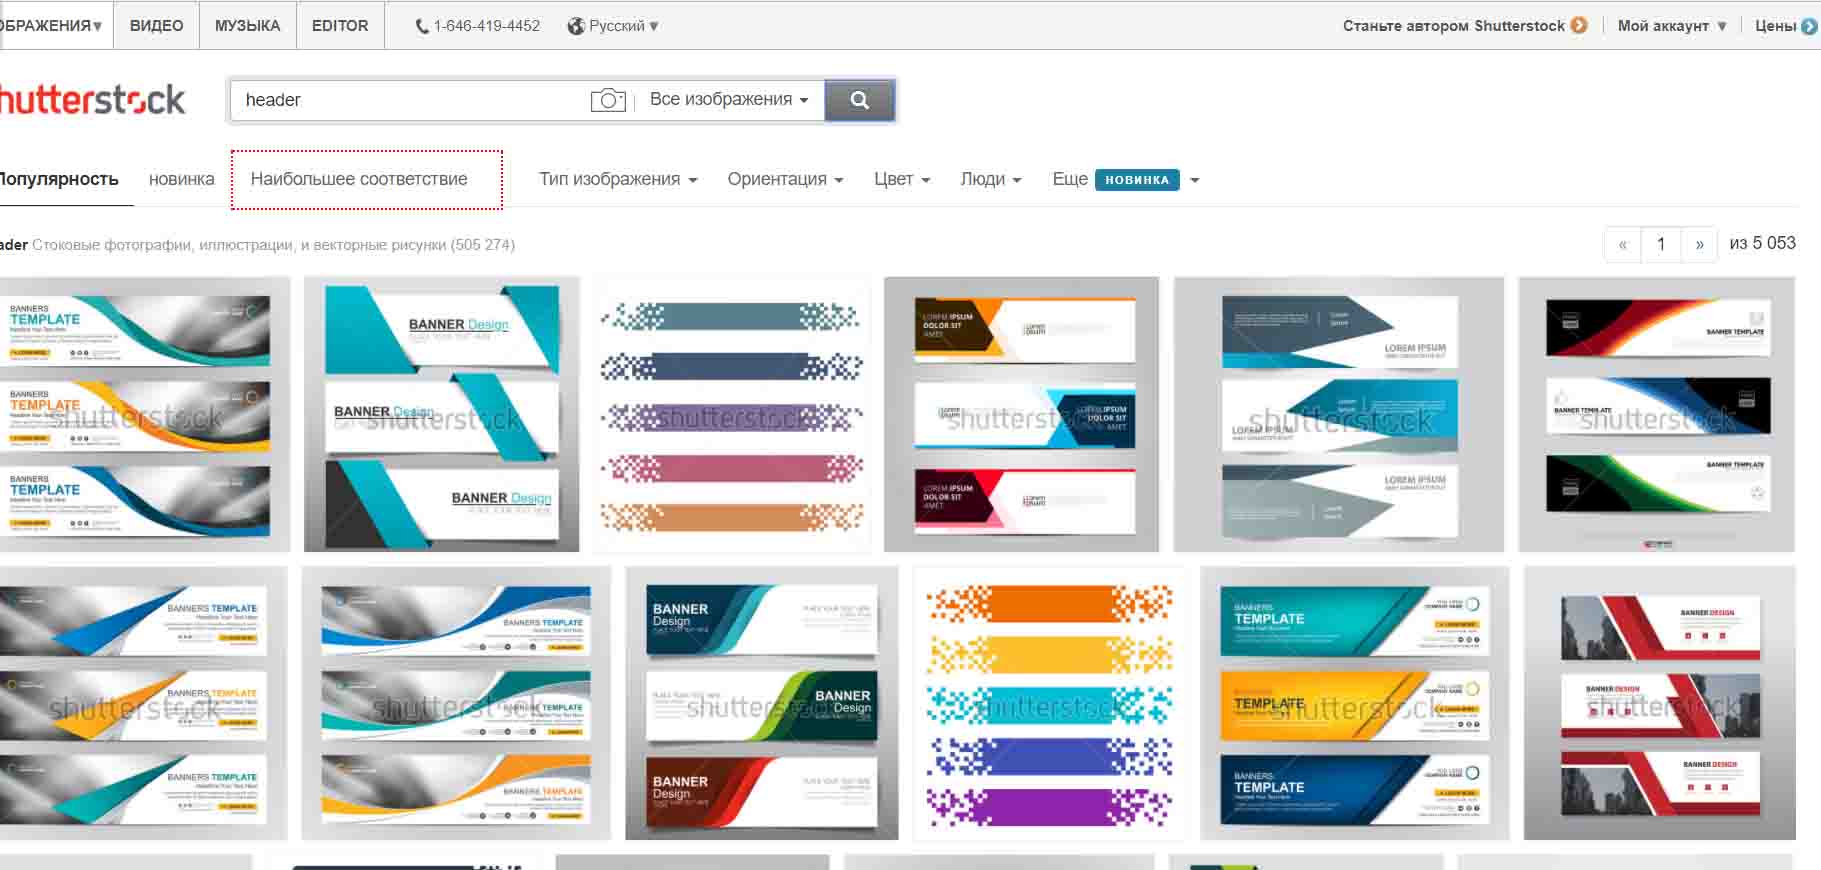Open the Тип изображения filter dropdown
1821x870 pixels.
tap(618, 179)
